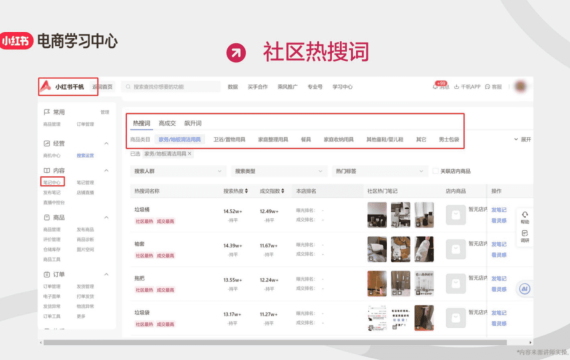Click the 管理 link beside 常用
This screenshot has height=360, width=570.
click(105, 112)
